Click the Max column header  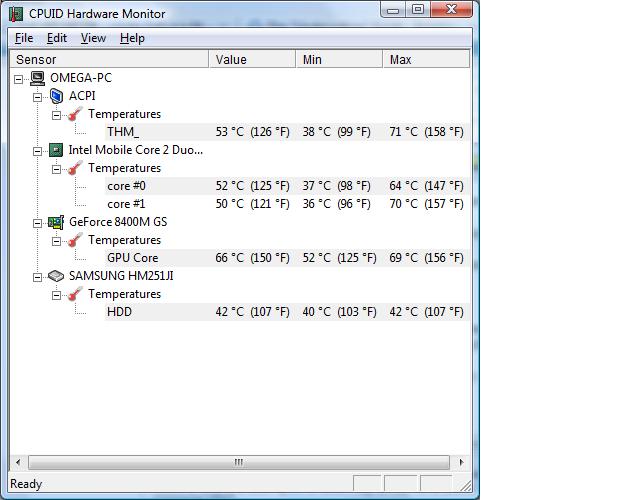427,60
